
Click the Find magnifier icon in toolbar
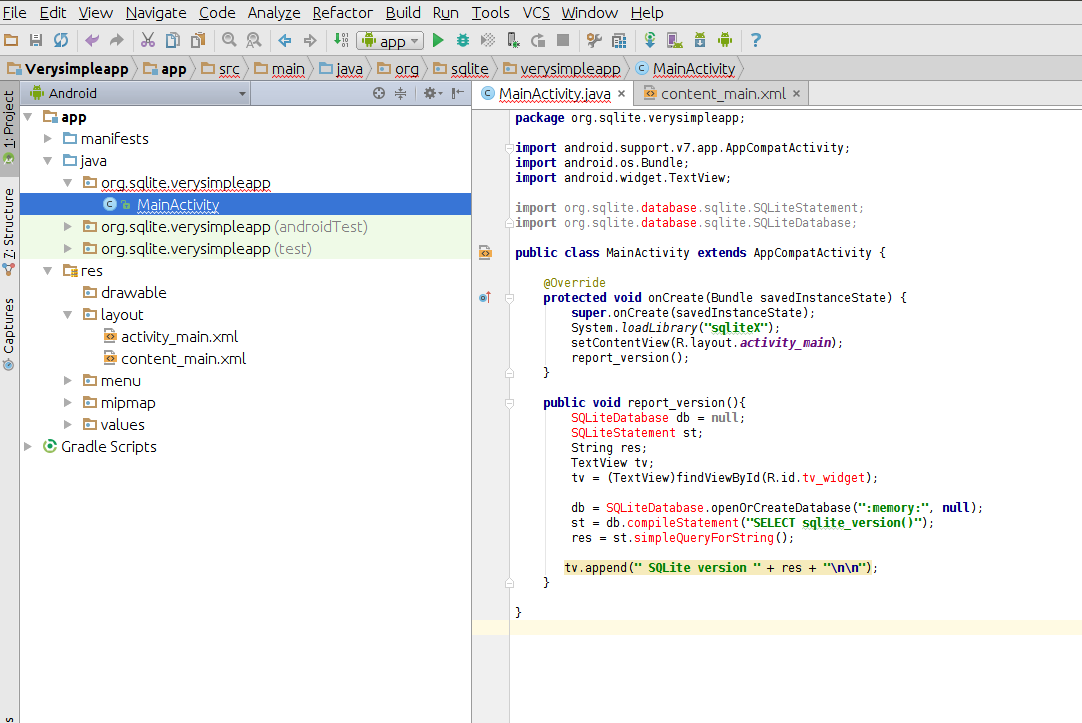click(x=229, y=41)
